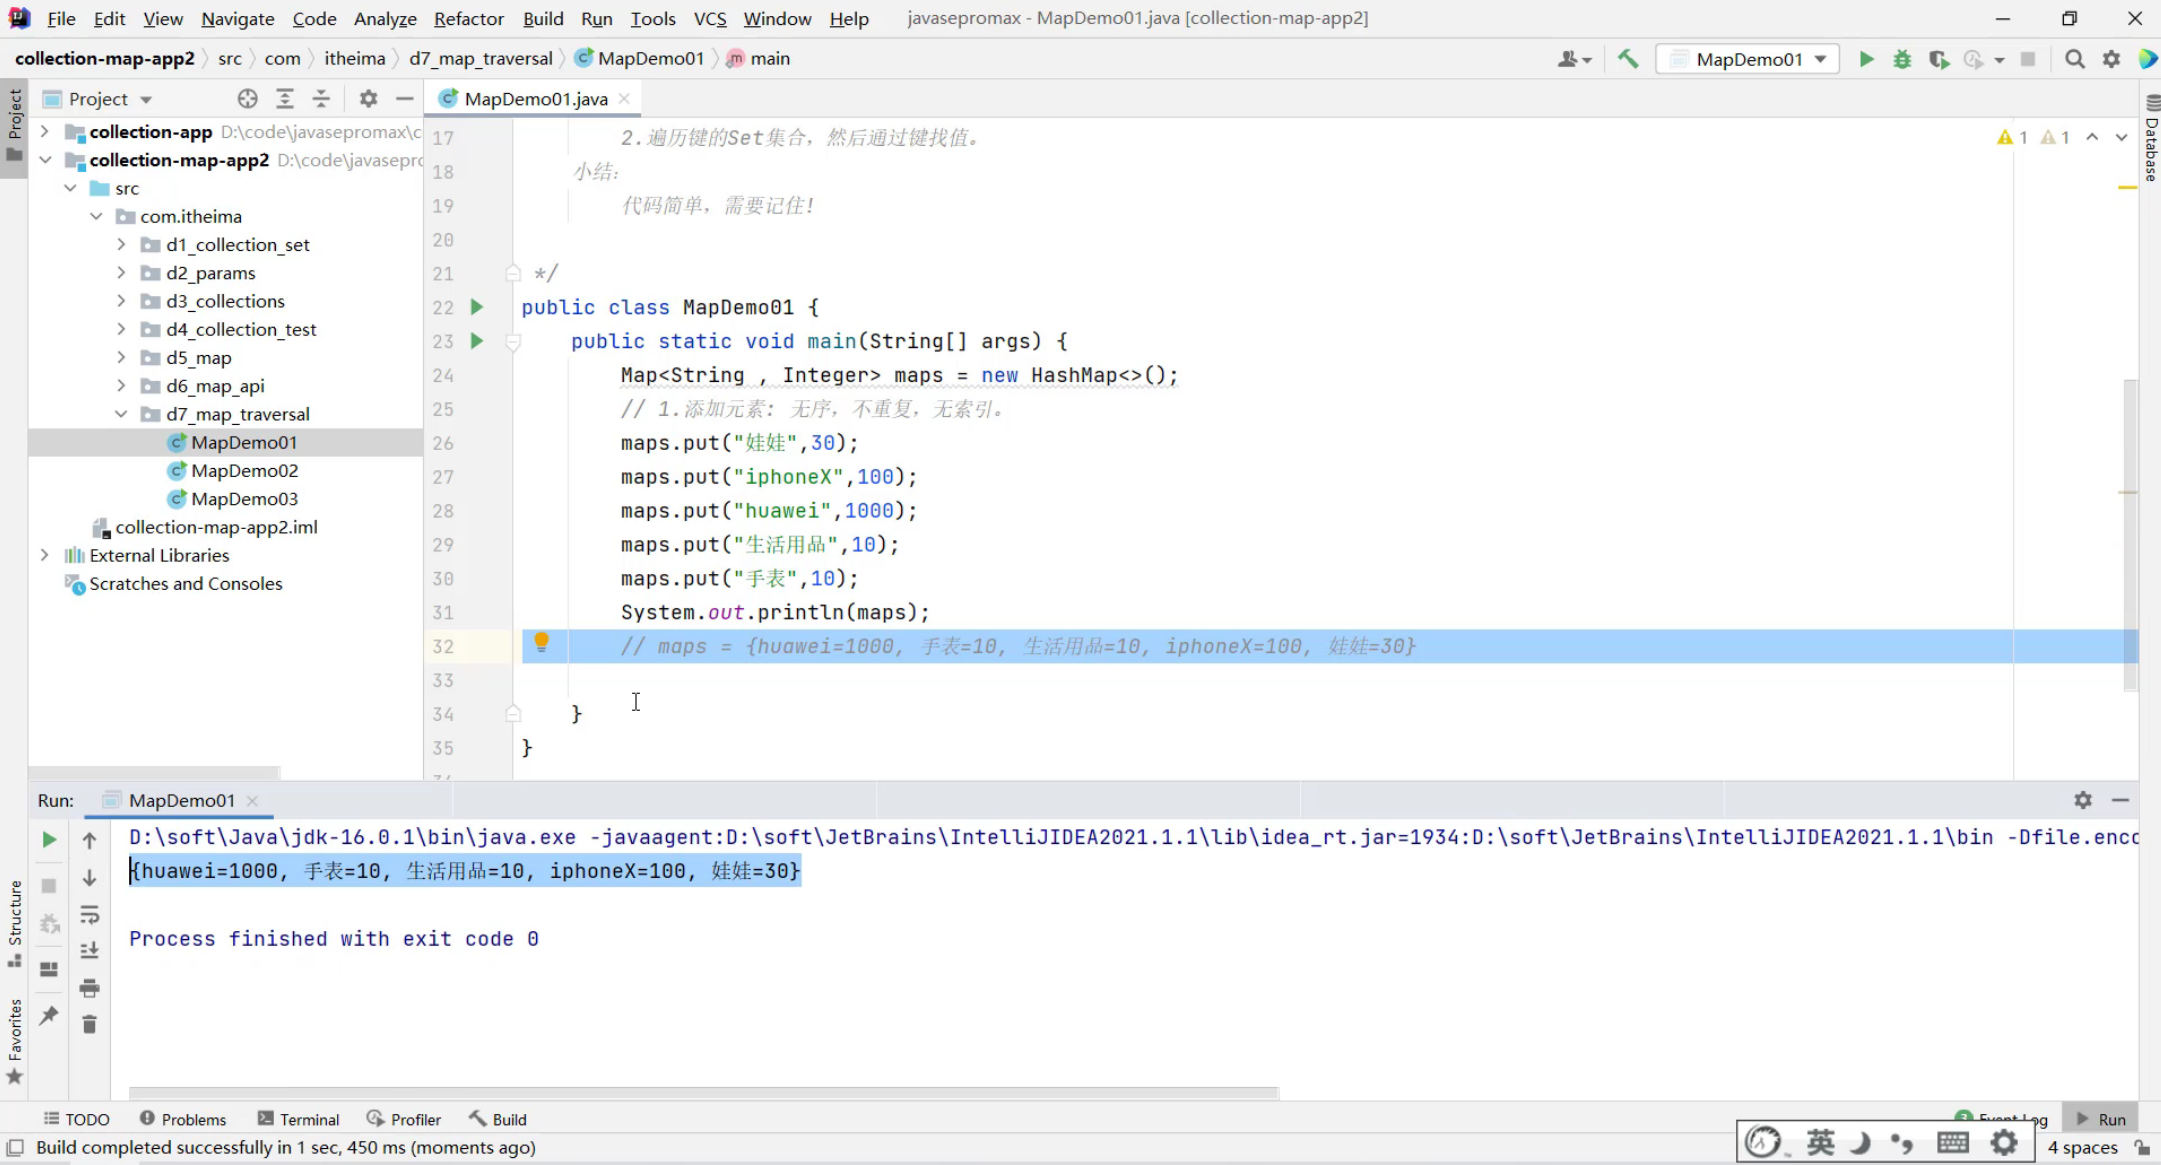Toggle scroll to end in console
Image resolution: width=2161 pixels, height=1165 pixels.
[x=89, y=950]
